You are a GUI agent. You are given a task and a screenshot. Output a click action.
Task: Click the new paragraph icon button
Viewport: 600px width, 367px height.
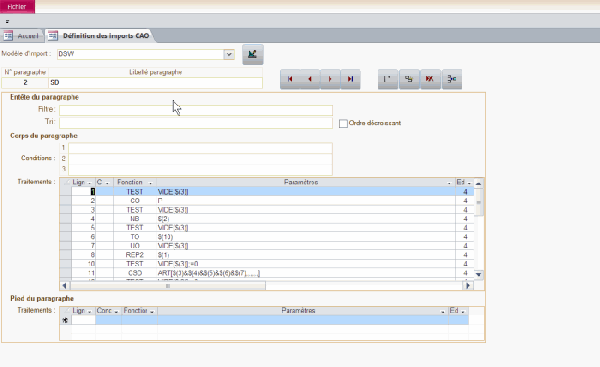click(388, 79)
